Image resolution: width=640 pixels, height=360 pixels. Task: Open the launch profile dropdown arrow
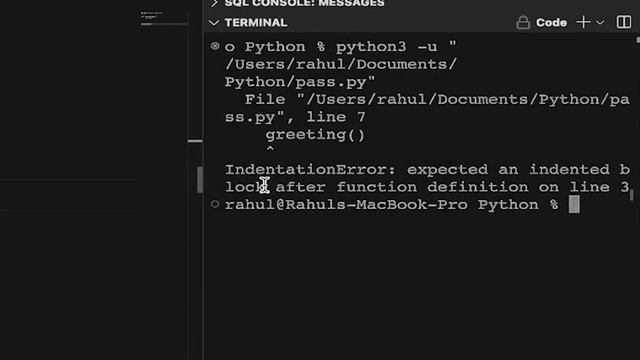point(600,23)
